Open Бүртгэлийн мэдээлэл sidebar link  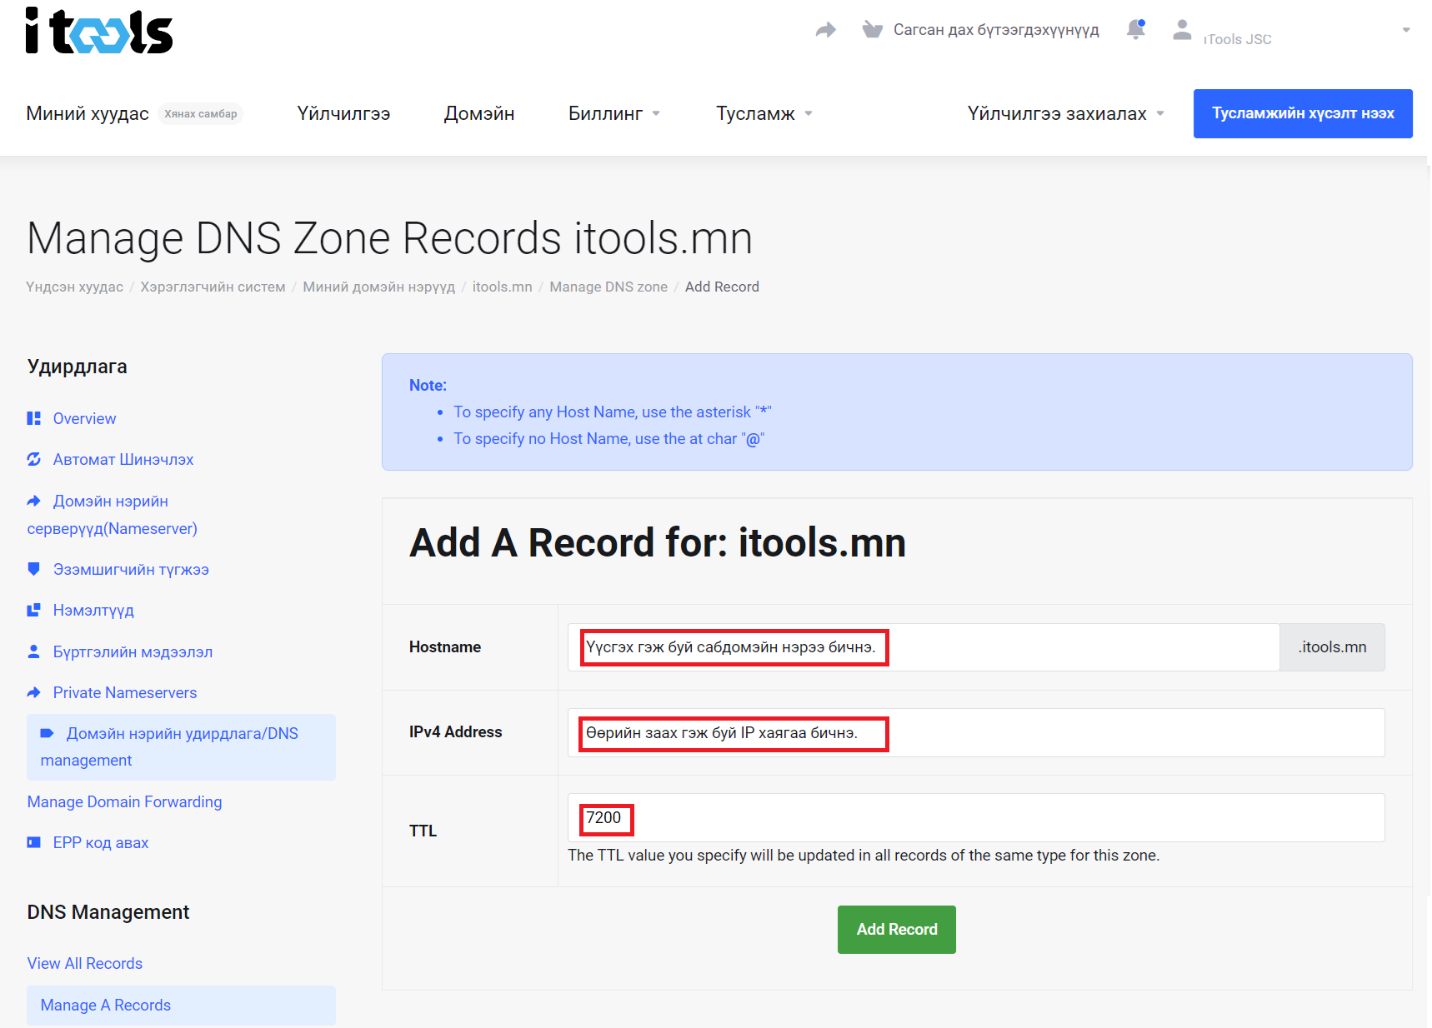(x=133, y=651)
